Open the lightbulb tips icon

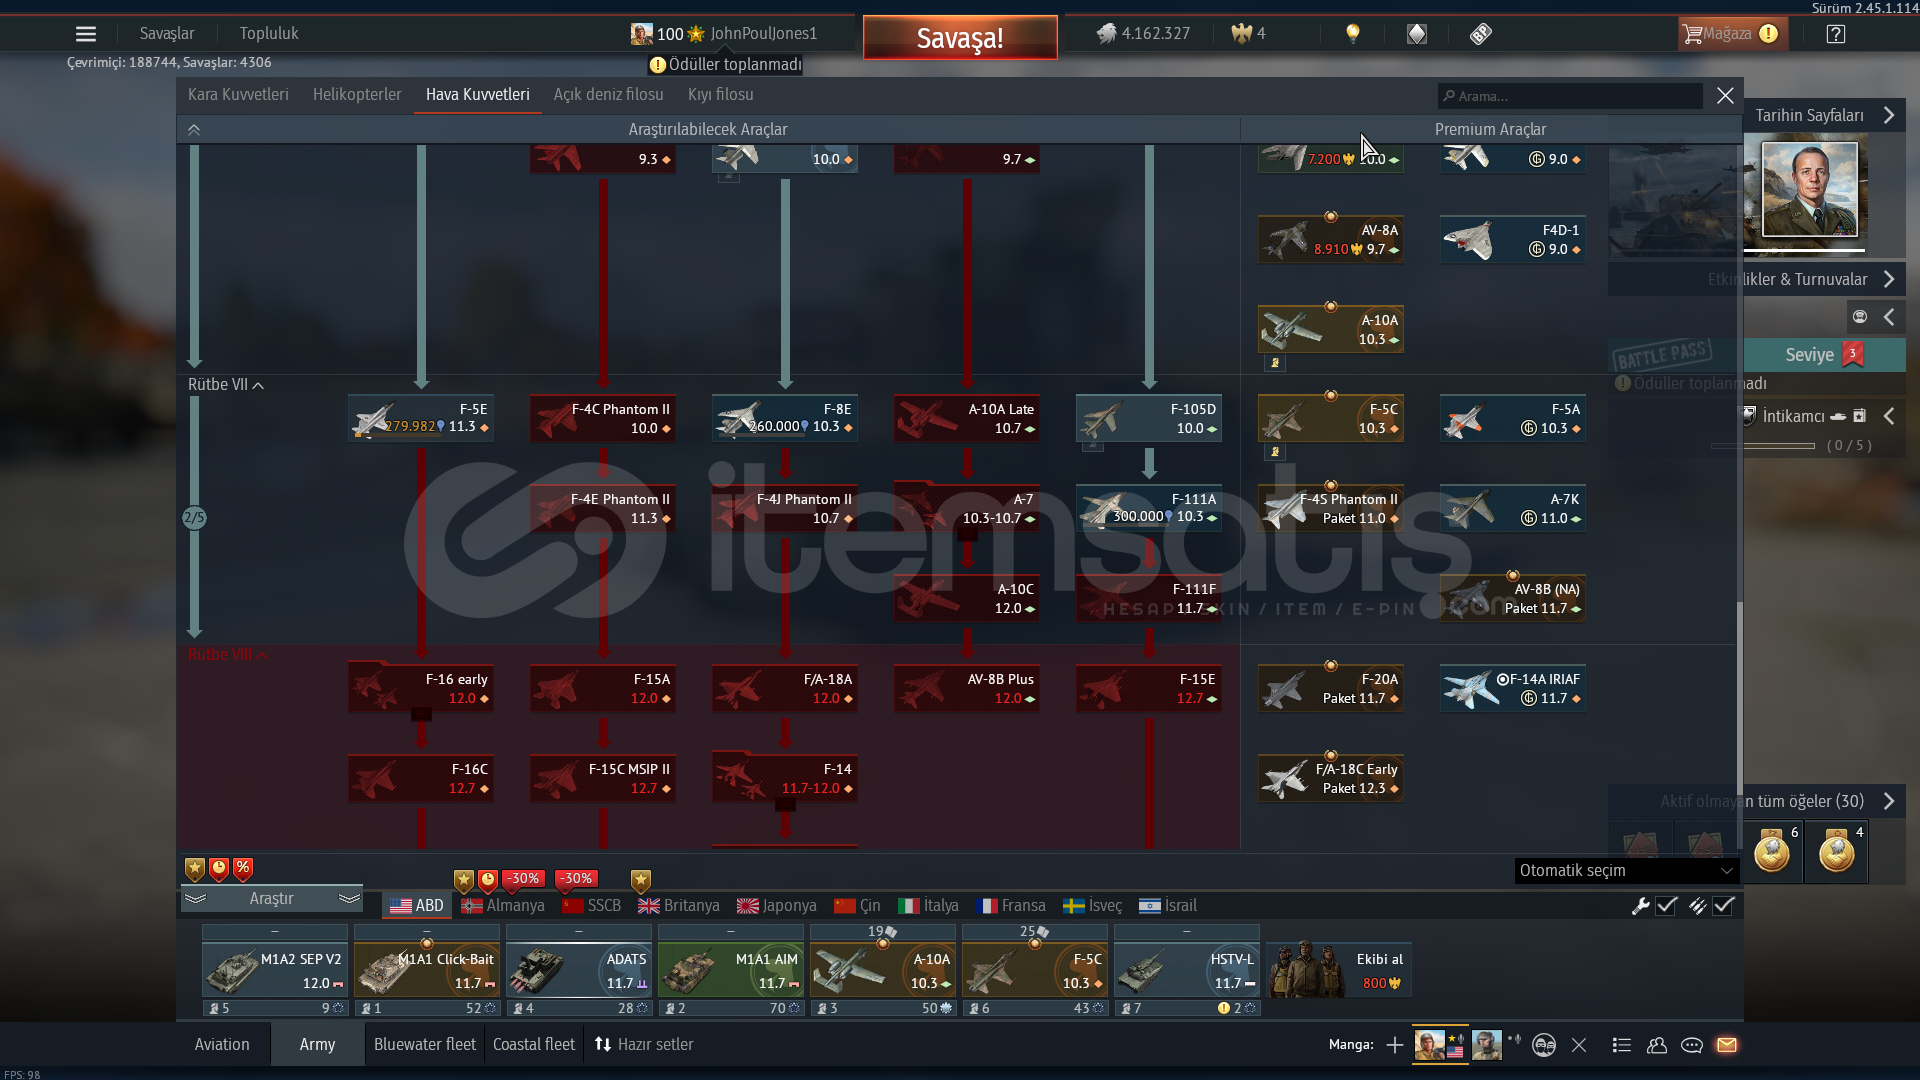(x=1353, y=34)
